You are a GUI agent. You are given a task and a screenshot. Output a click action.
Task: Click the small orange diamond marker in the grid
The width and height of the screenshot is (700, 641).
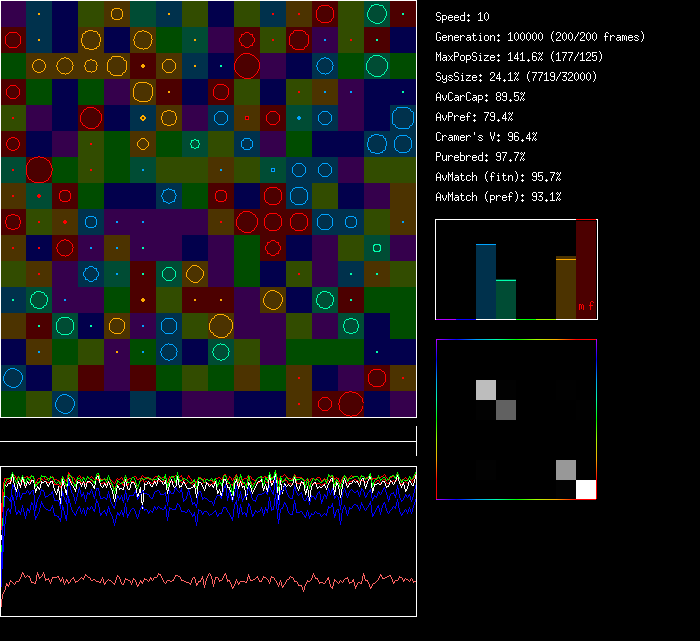tap(143, 118)
